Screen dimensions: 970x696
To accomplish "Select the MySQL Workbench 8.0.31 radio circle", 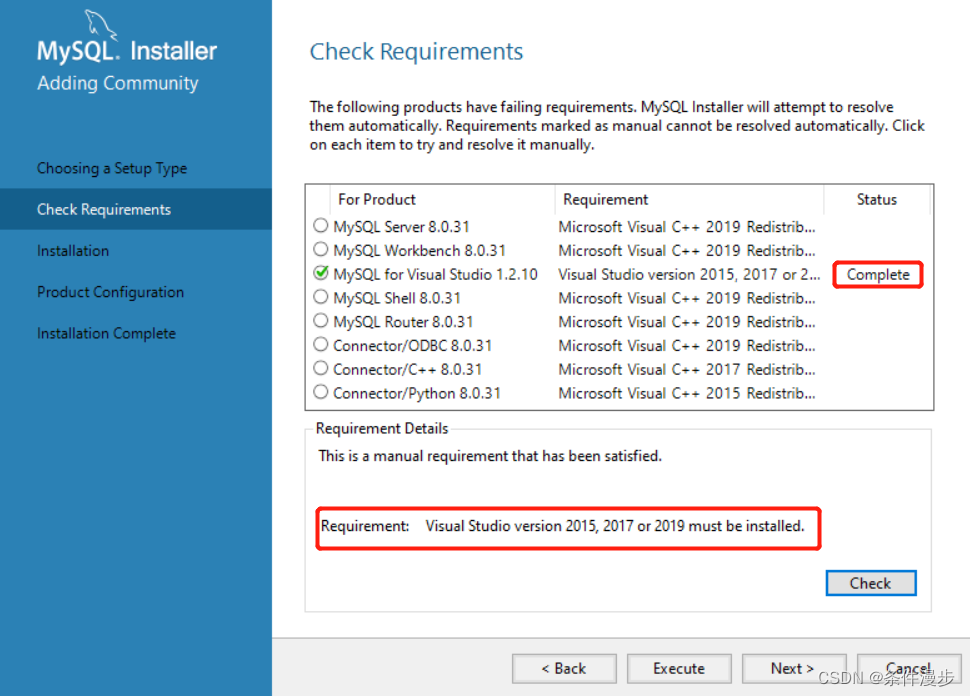I will tap(320, 249).
